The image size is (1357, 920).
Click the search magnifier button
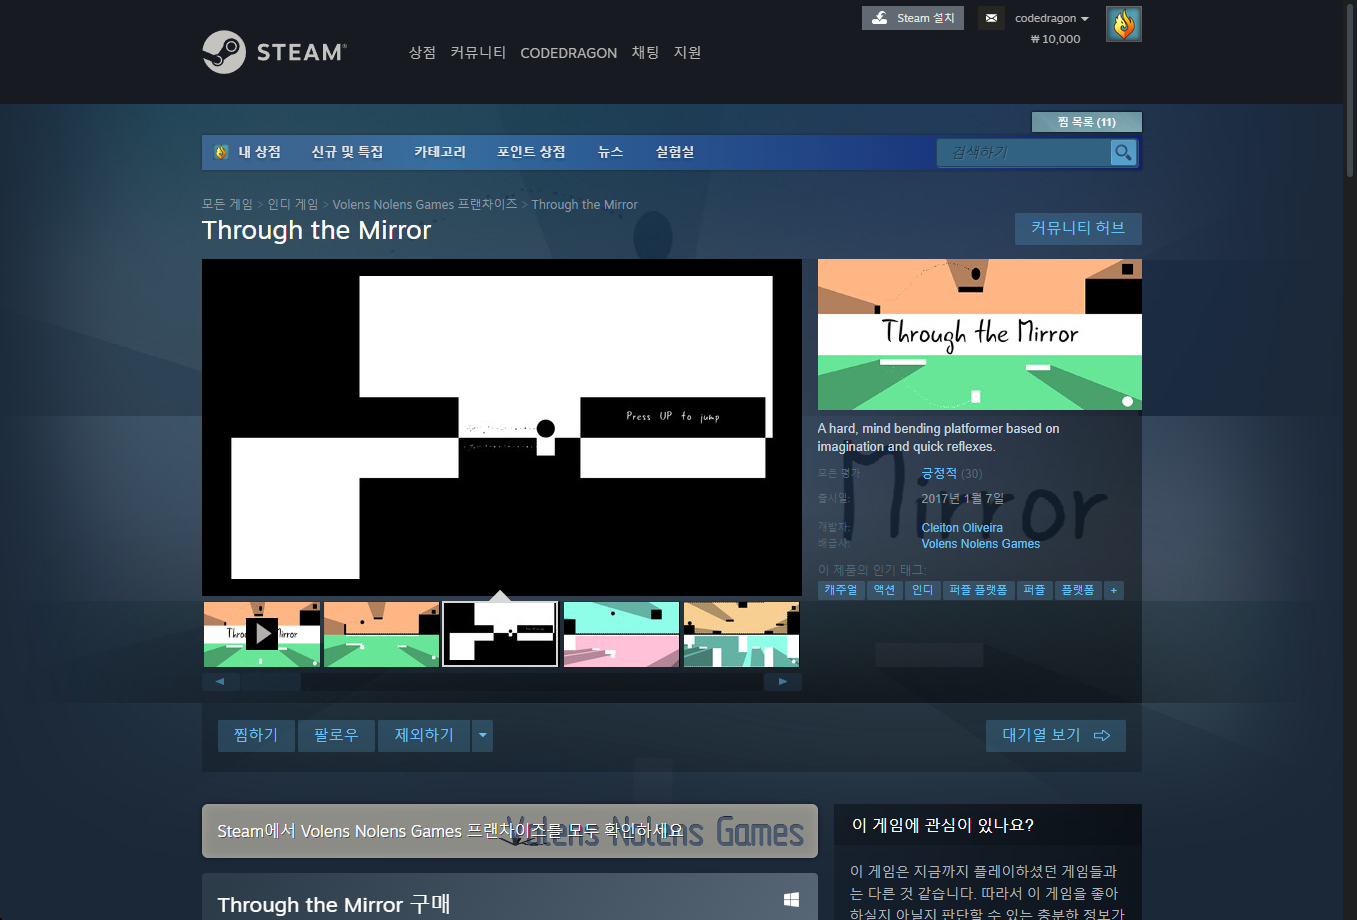(1124, 152)
